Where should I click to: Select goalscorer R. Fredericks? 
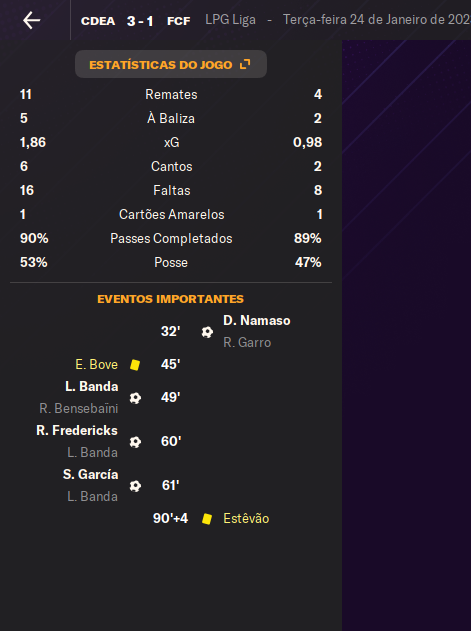coord(77,431)
